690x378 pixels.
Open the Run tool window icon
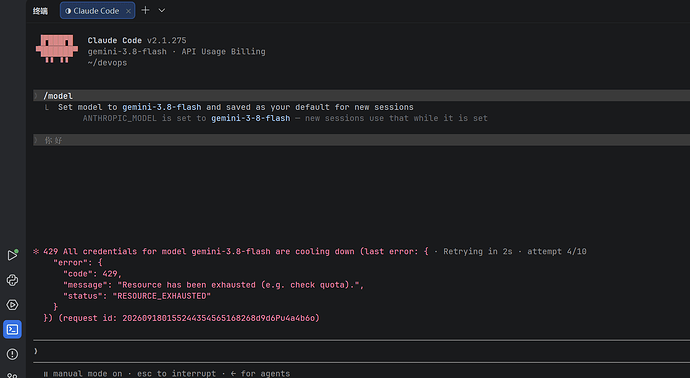point(12,255)
